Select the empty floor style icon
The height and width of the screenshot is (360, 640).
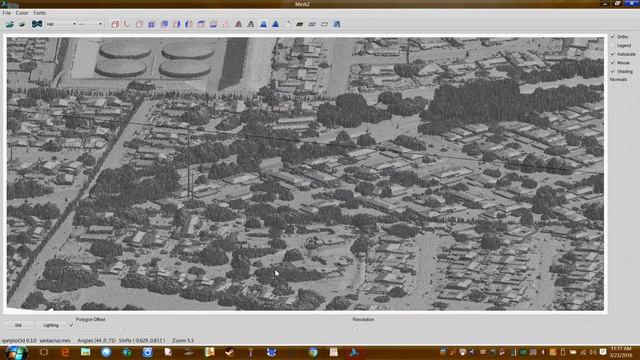(324, 24)
